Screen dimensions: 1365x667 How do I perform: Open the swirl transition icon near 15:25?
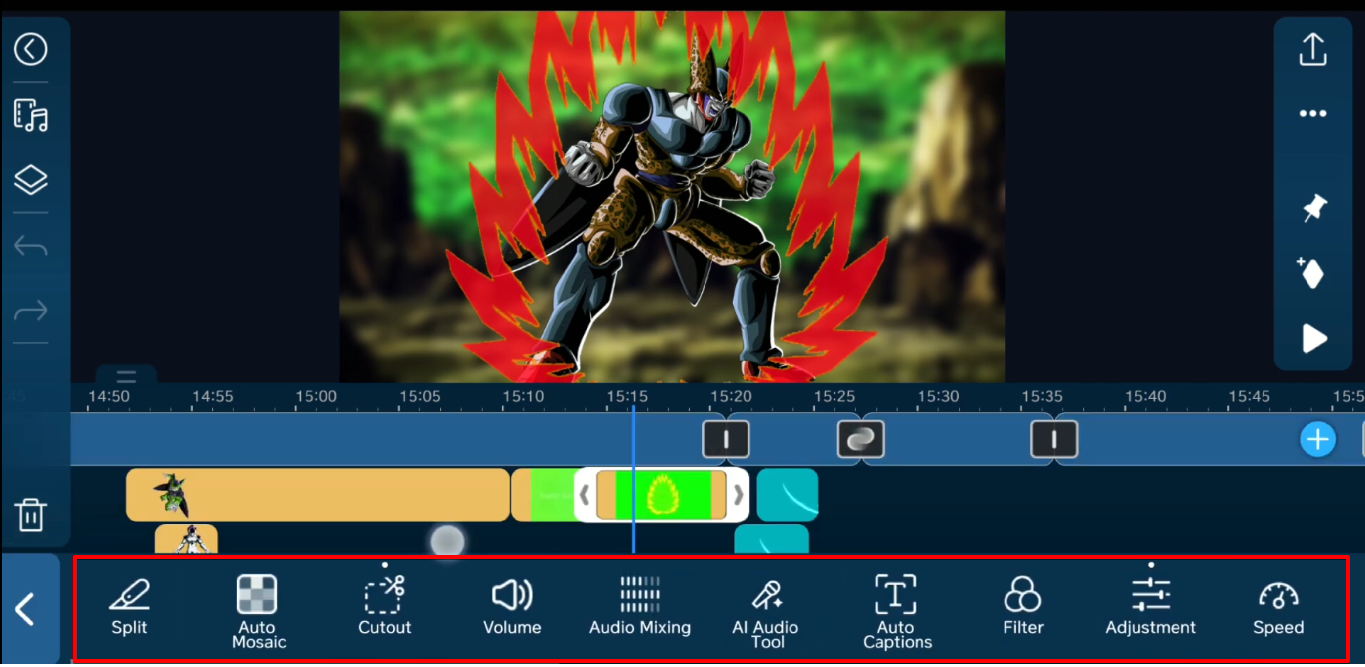pyautogui.click(x=860, y=439)
